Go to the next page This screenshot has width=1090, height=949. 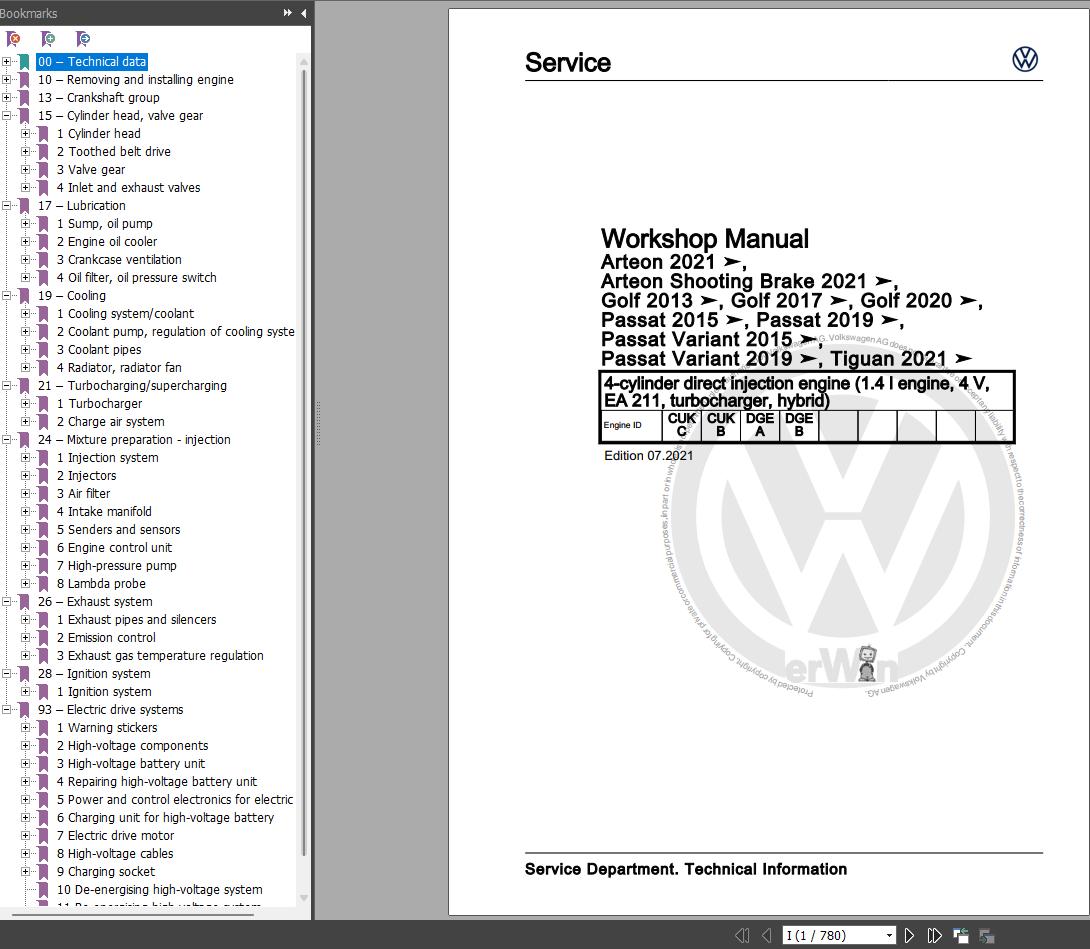click(x=909, y=936)
